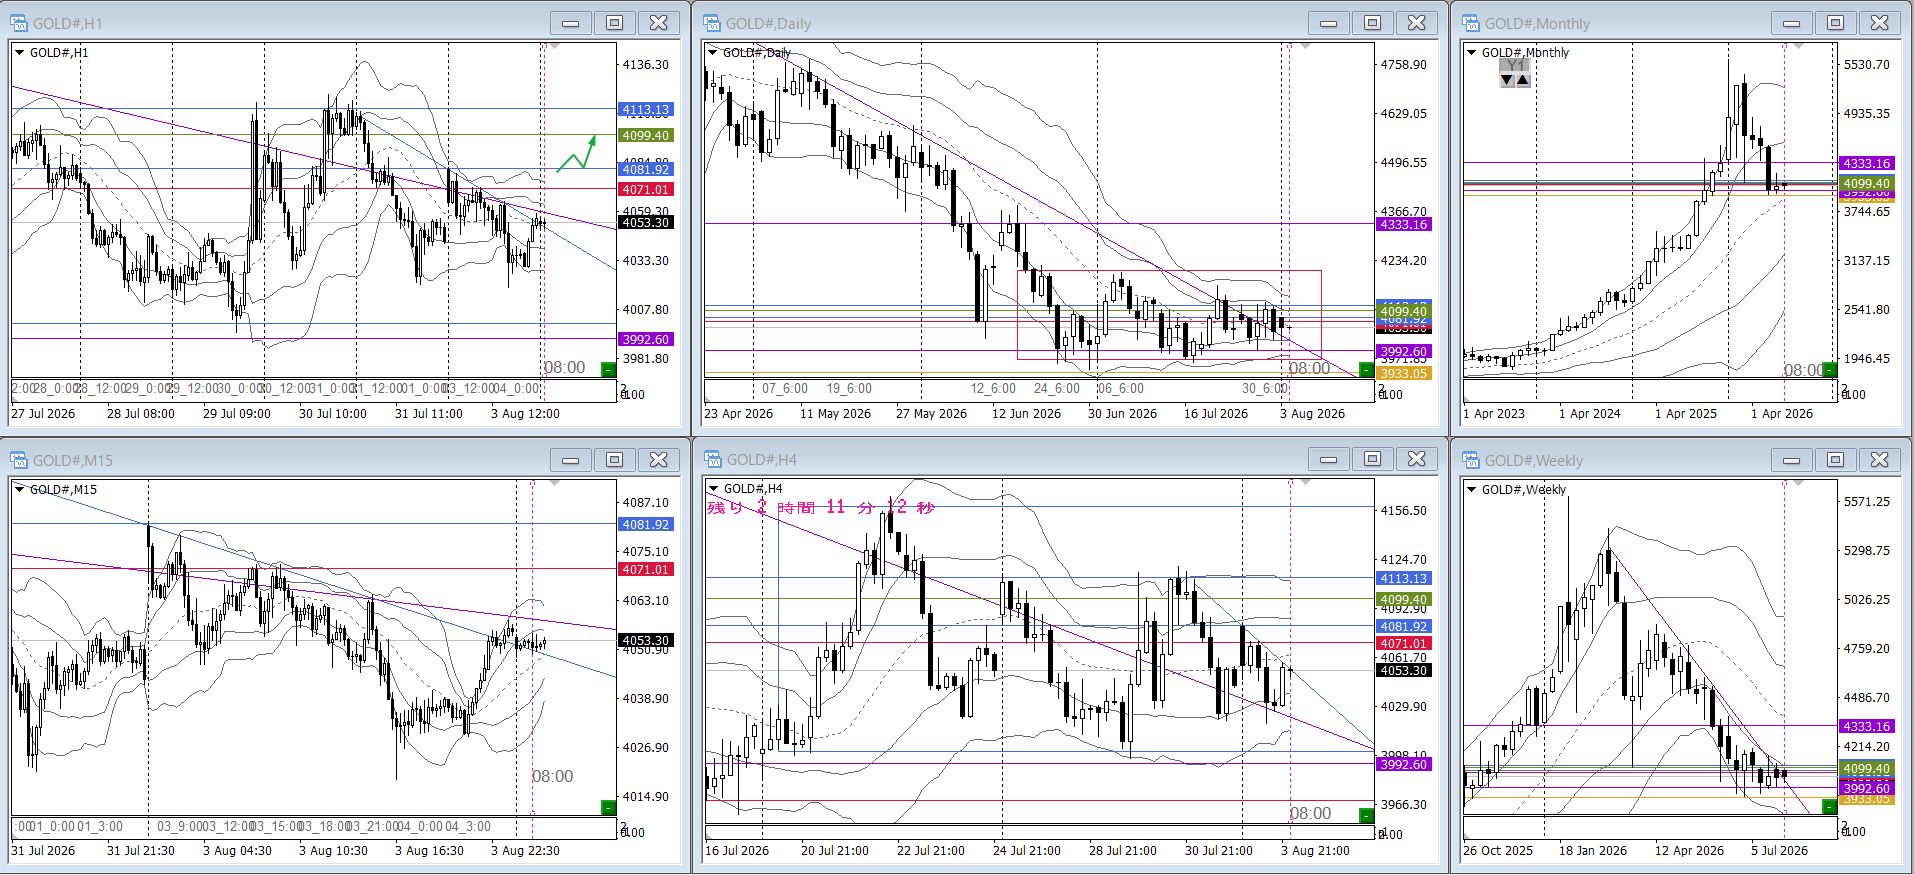Screen dimensions: 1914x875
Task: Open the GOLD#,H1 chart label dropdown arrow
Action: click(x=20, y=52)
